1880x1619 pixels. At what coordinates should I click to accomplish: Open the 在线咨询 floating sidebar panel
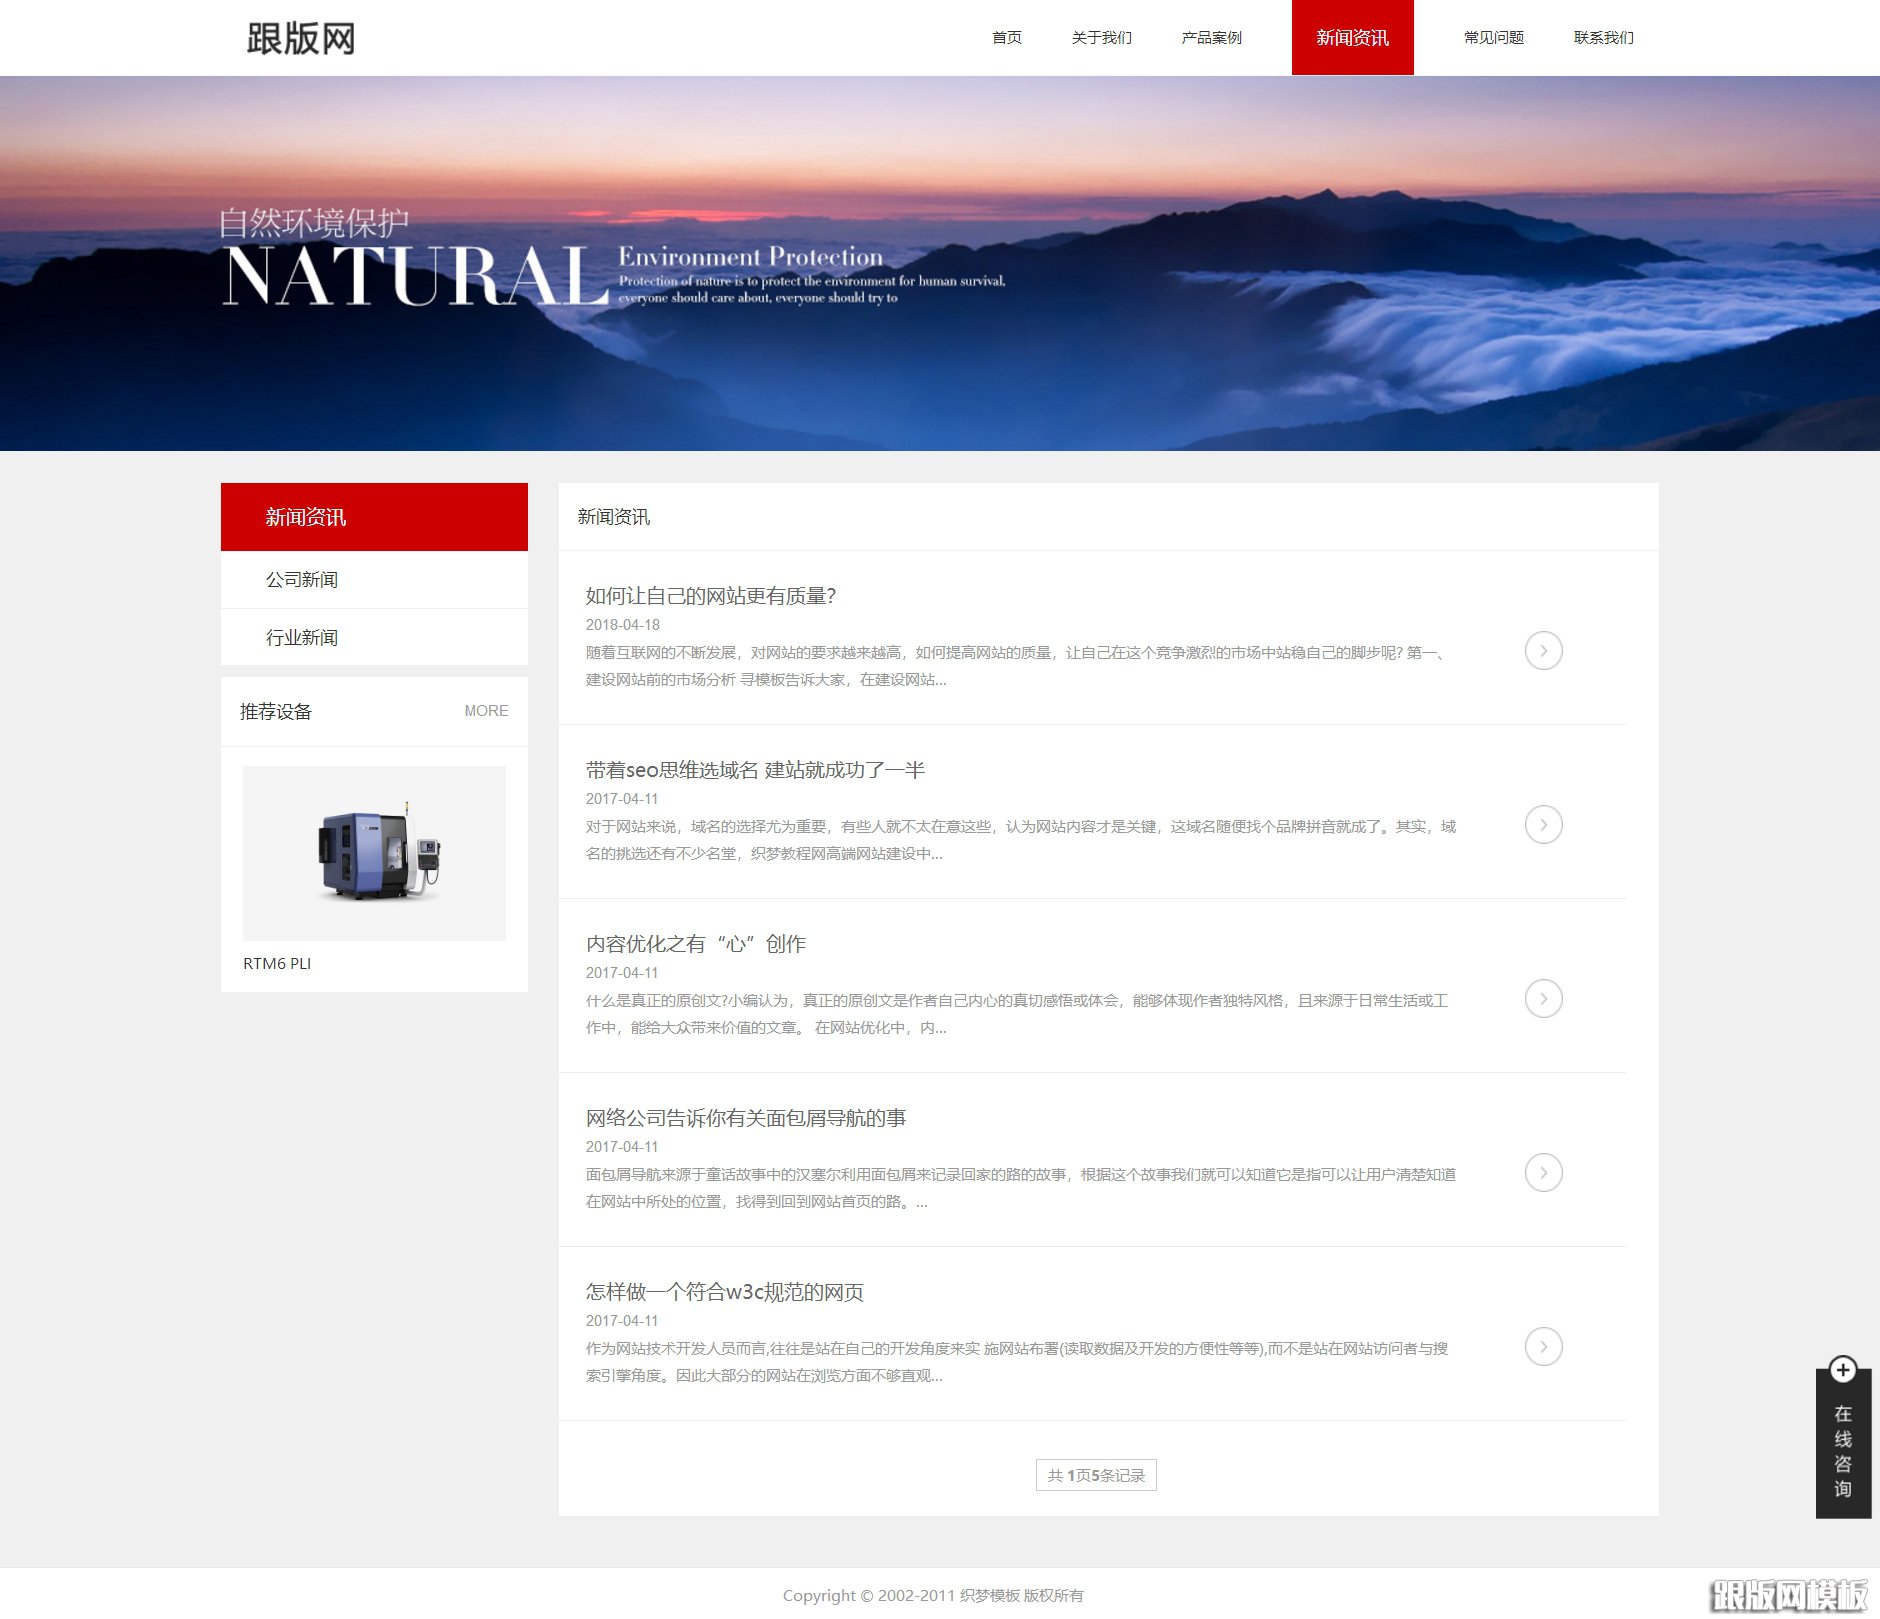[x=1843, y=1450]
